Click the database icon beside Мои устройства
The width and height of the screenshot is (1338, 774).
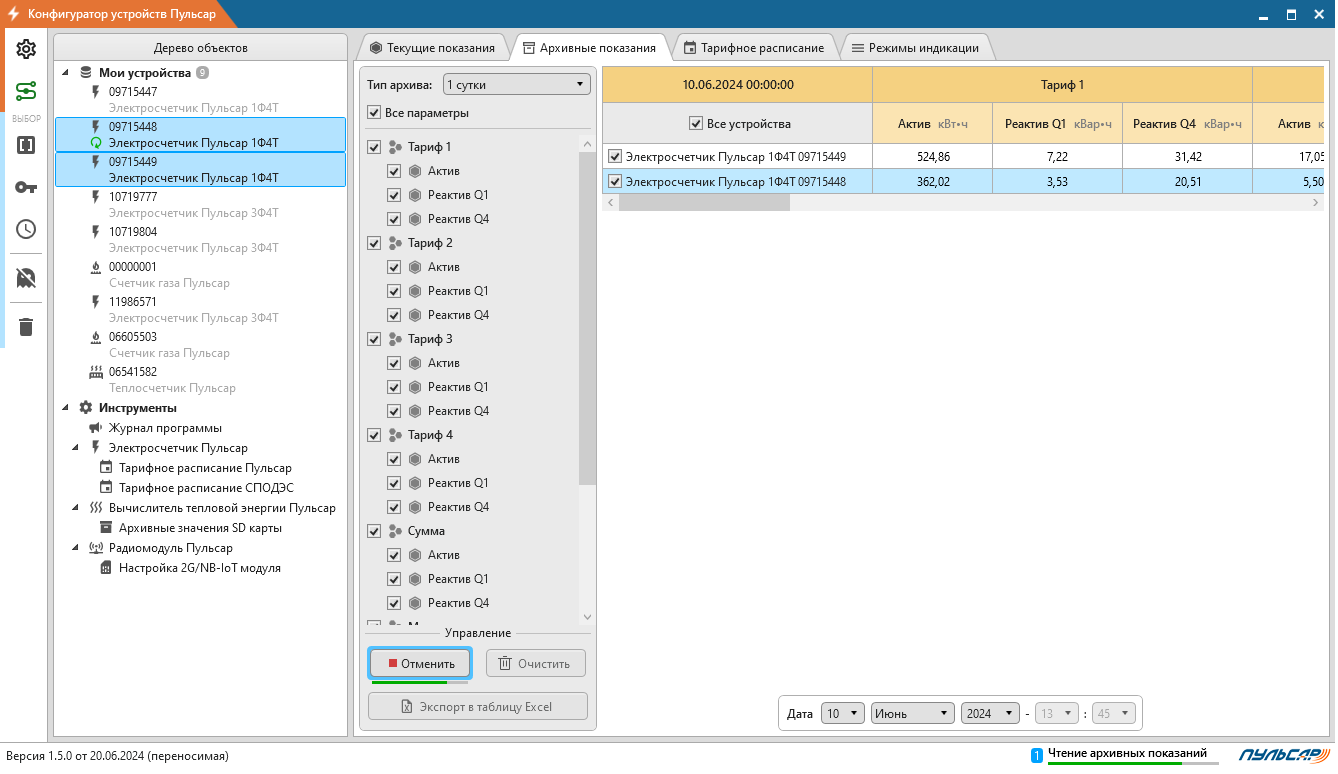[85, 73]
